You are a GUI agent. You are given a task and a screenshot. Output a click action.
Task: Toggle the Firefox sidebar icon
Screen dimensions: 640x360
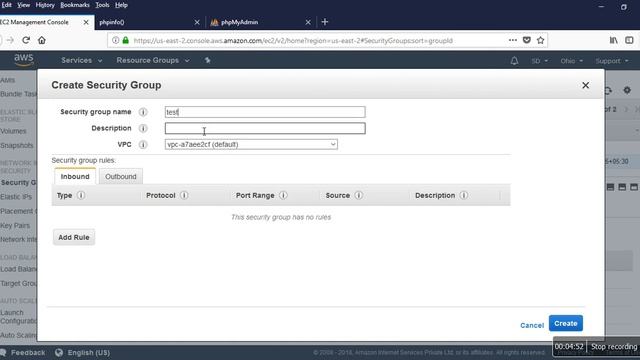pyautogui.click(x=629, y=40)
